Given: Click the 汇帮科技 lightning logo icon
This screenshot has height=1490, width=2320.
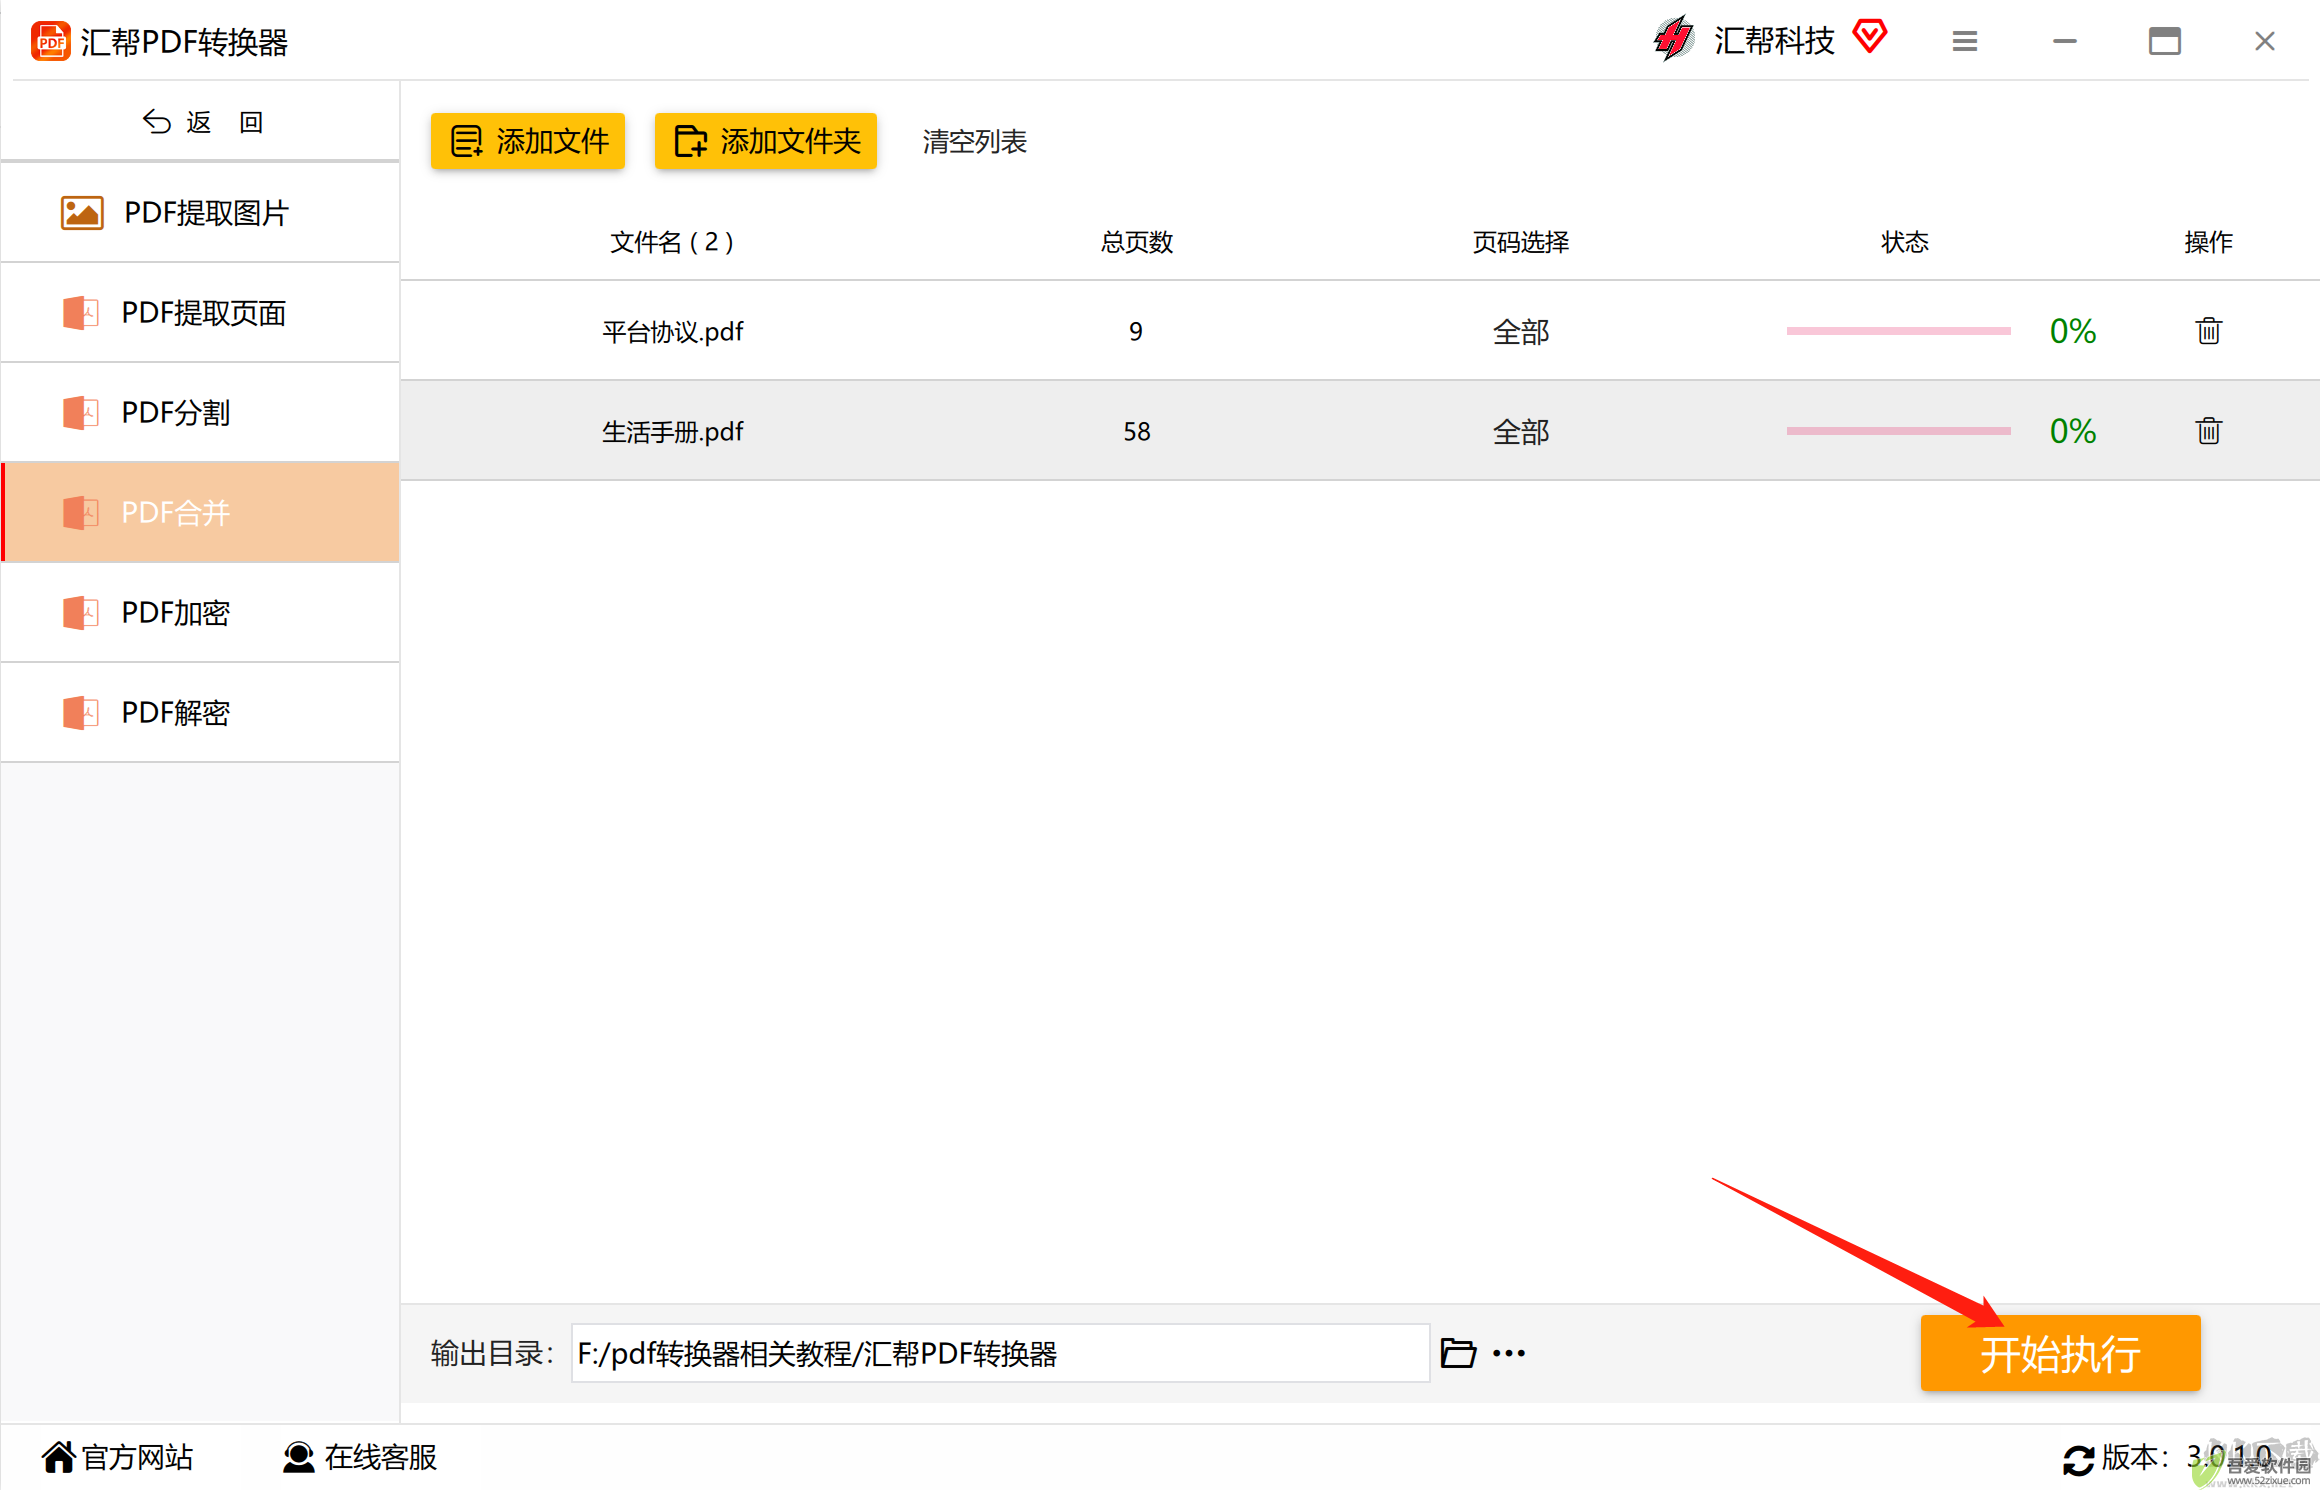Looking at the screenshot, I should (x=1674, y=39).
